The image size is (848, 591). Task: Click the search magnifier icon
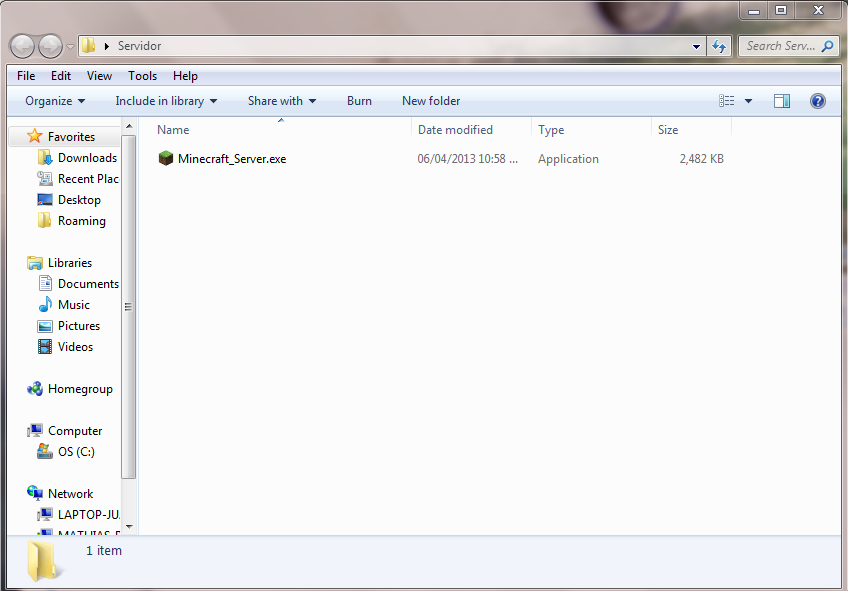click(827, 47)
